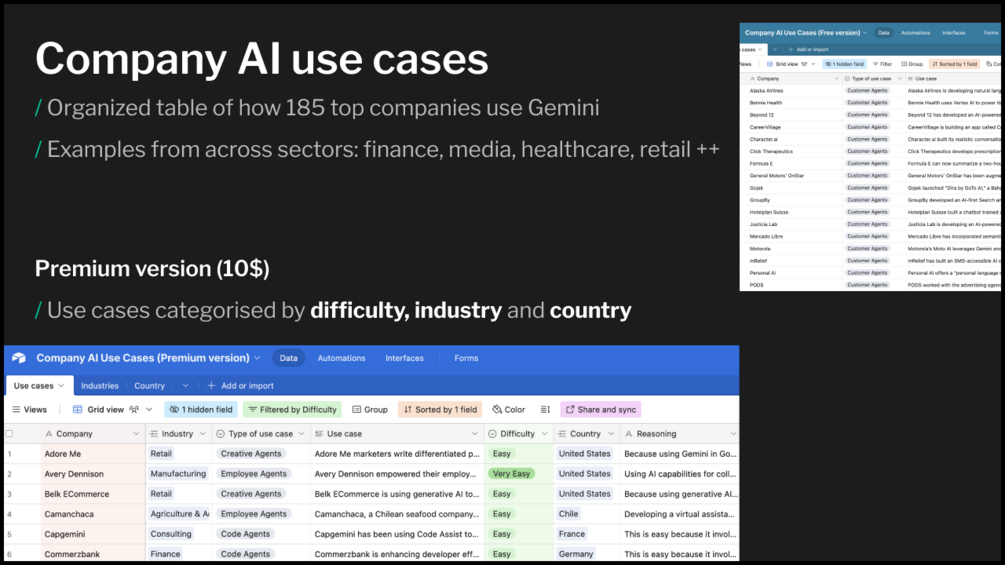Click the Difficulty field type icon
1005x565 pixels.
pyautogui.click(x=492, y=434)
